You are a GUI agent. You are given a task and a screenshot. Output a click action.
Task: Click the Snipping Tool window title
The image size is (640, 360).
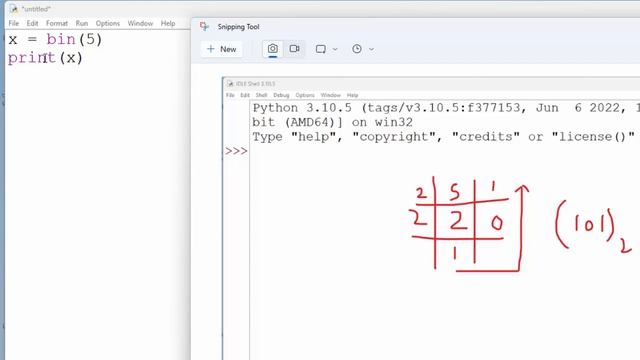(x=238, y=27)
